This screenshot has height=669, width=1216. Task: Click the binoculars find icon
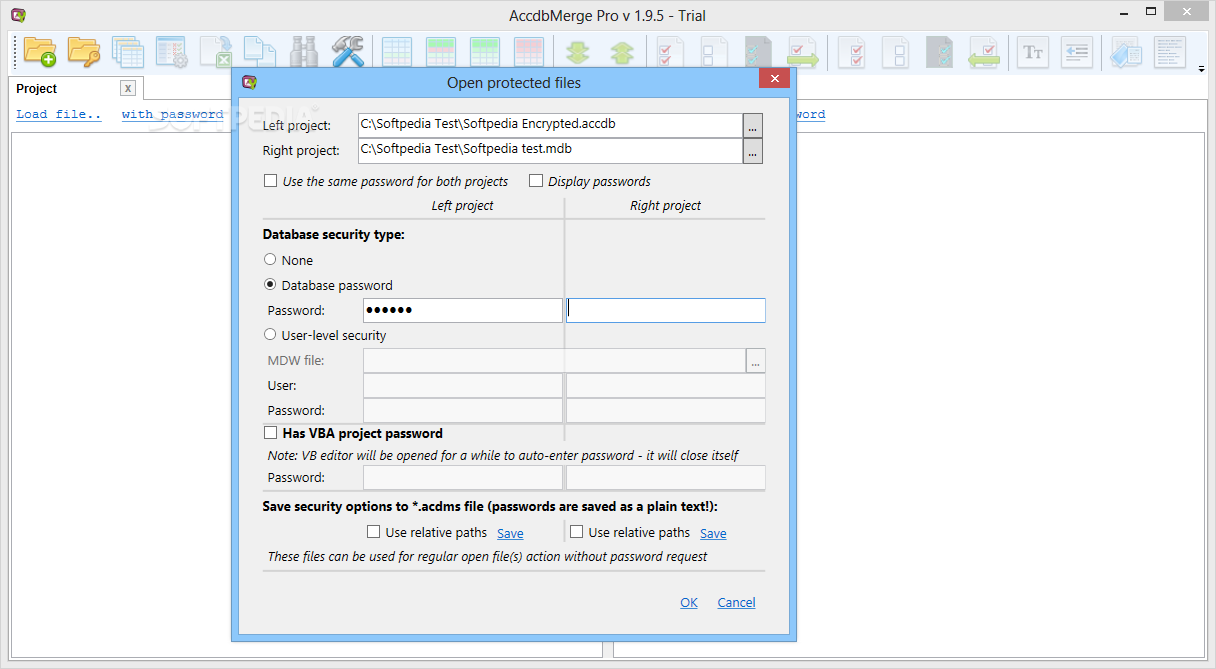[x=304, y=51]
